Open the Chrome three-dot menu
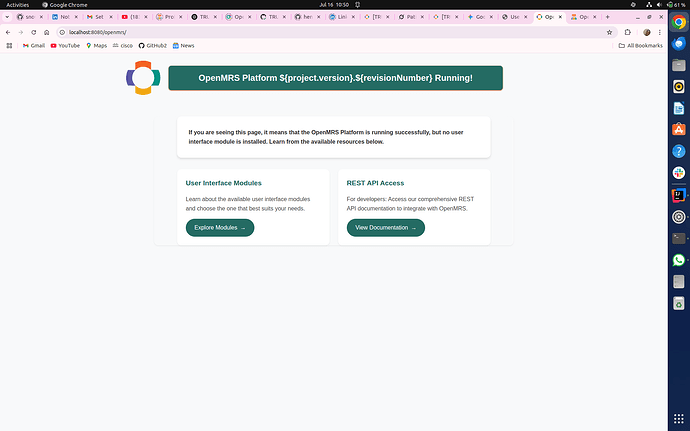The width and height of the screenshot is (690, 431). coord(660,32)
